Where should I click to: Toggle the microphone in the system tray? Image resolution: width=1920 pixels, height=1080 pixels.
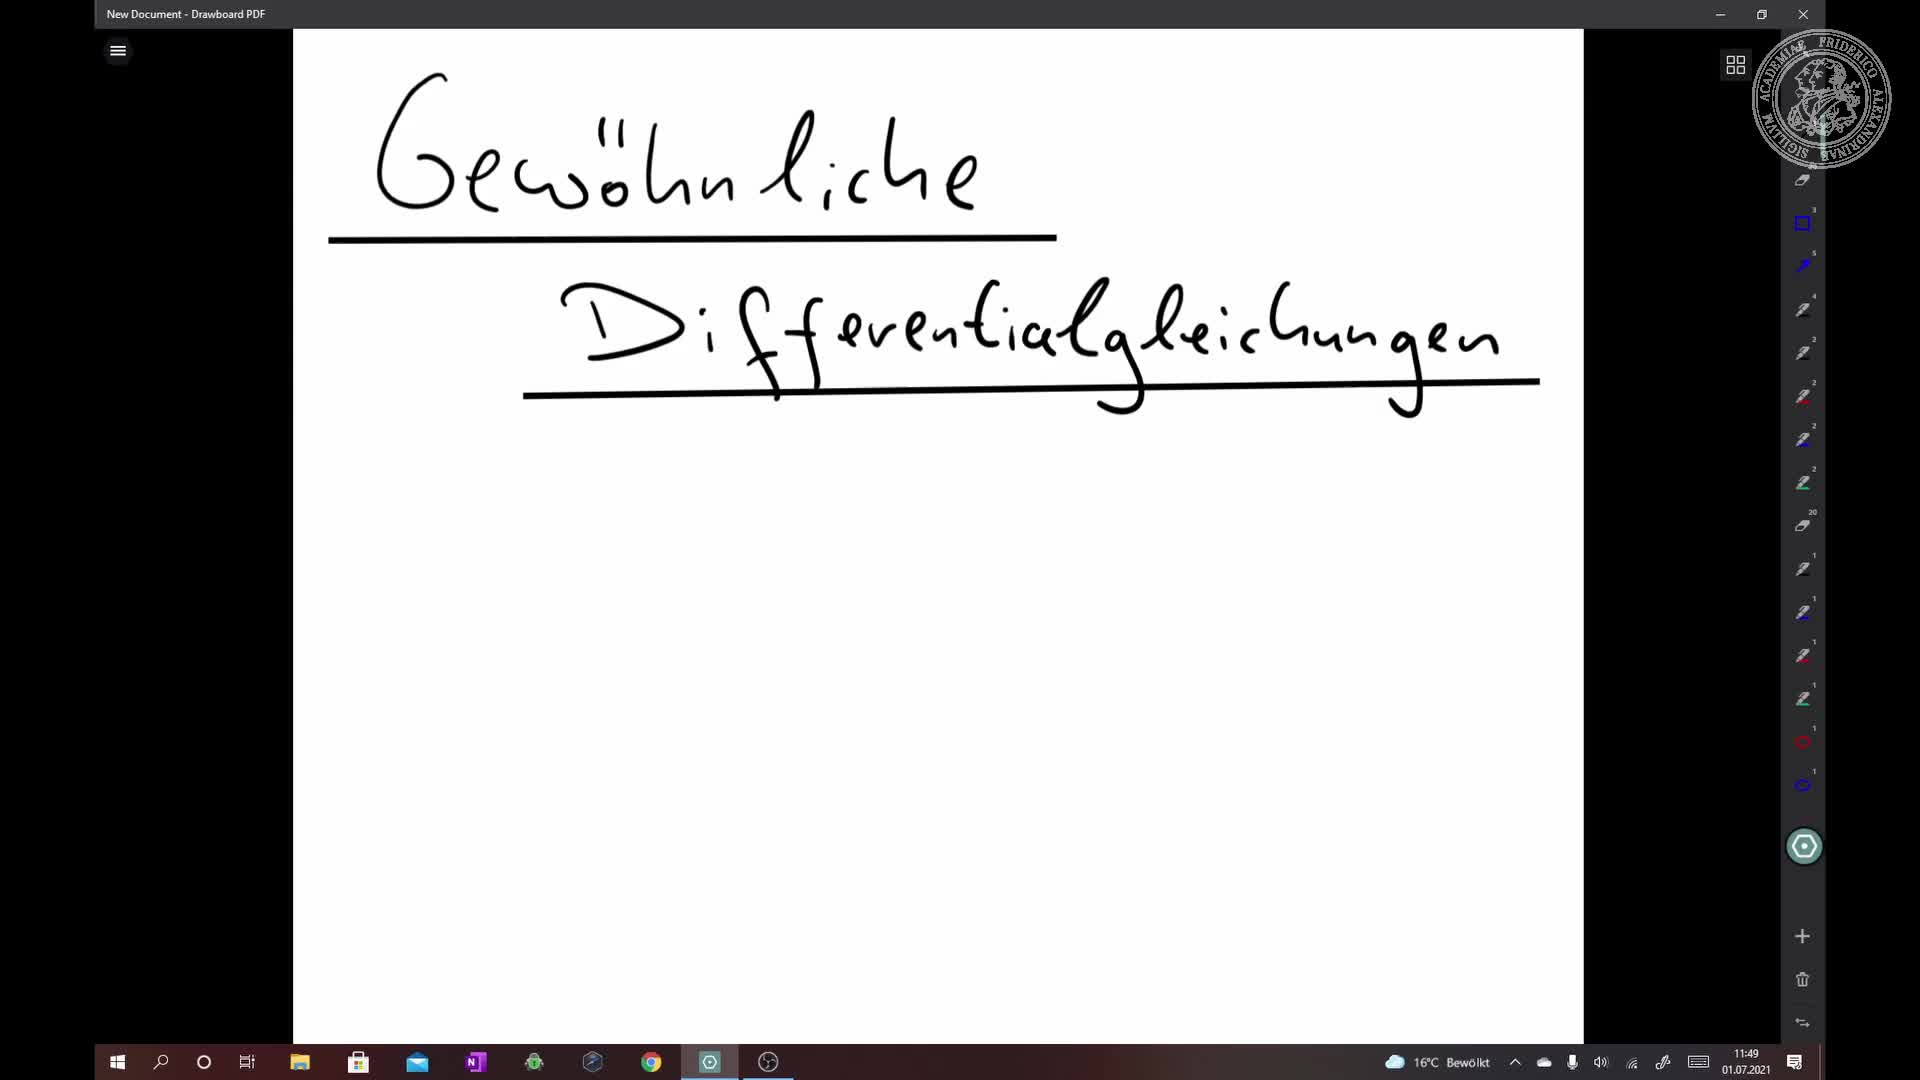(x=1571, y=1062)
